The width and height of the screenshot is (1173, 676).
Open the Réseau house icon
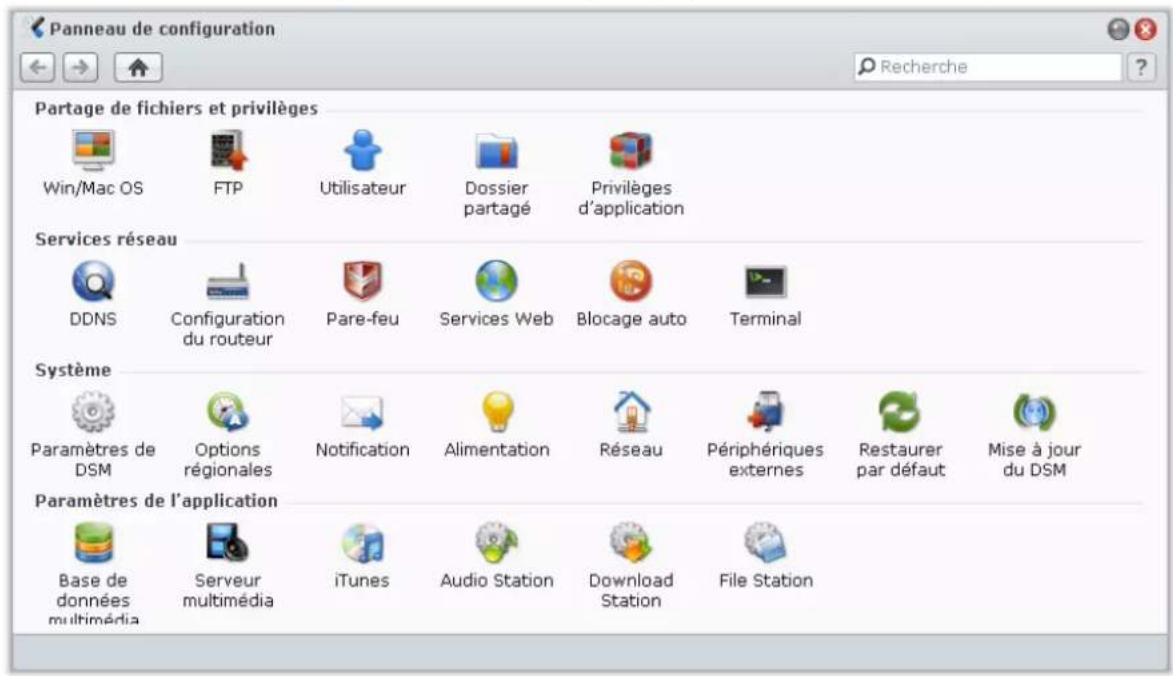tap(631, 412)
